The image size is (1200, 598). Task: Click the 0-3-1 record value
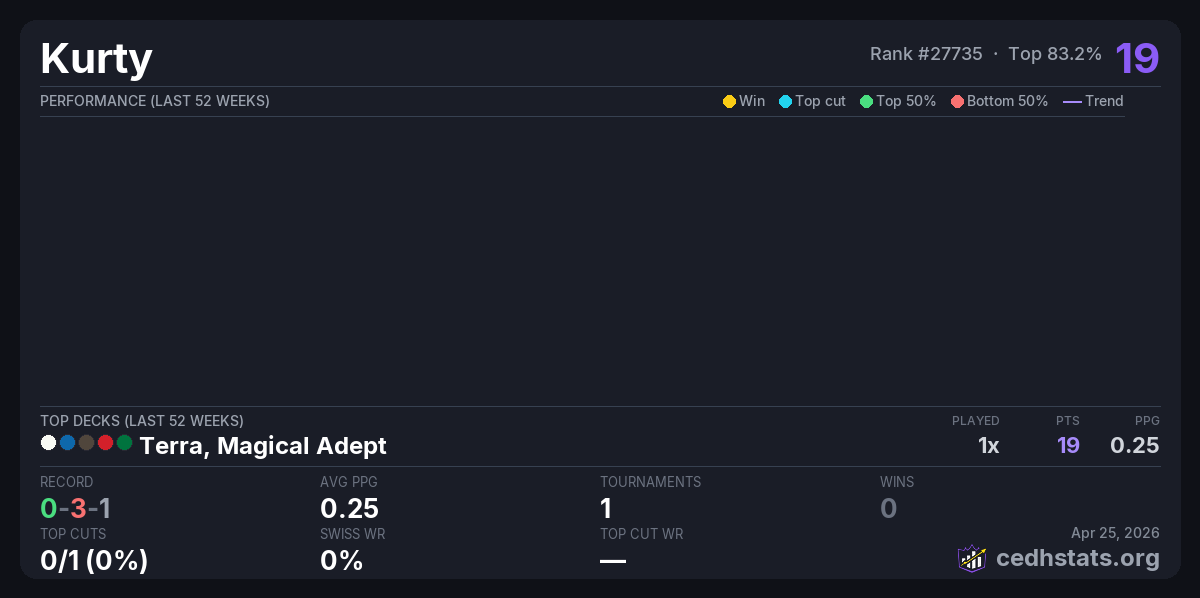[x=75, y=508]
